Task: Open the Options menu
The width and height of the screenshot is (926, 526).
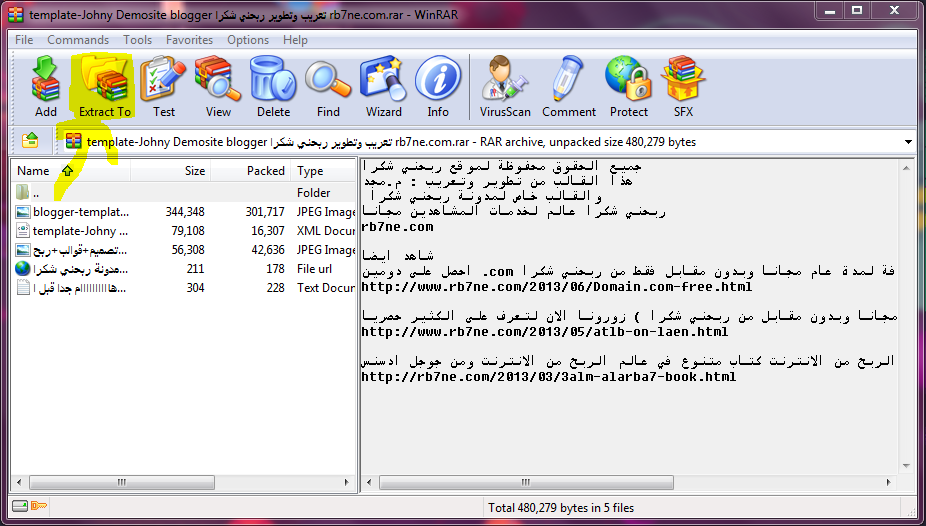Action: [x=248, y=40]
